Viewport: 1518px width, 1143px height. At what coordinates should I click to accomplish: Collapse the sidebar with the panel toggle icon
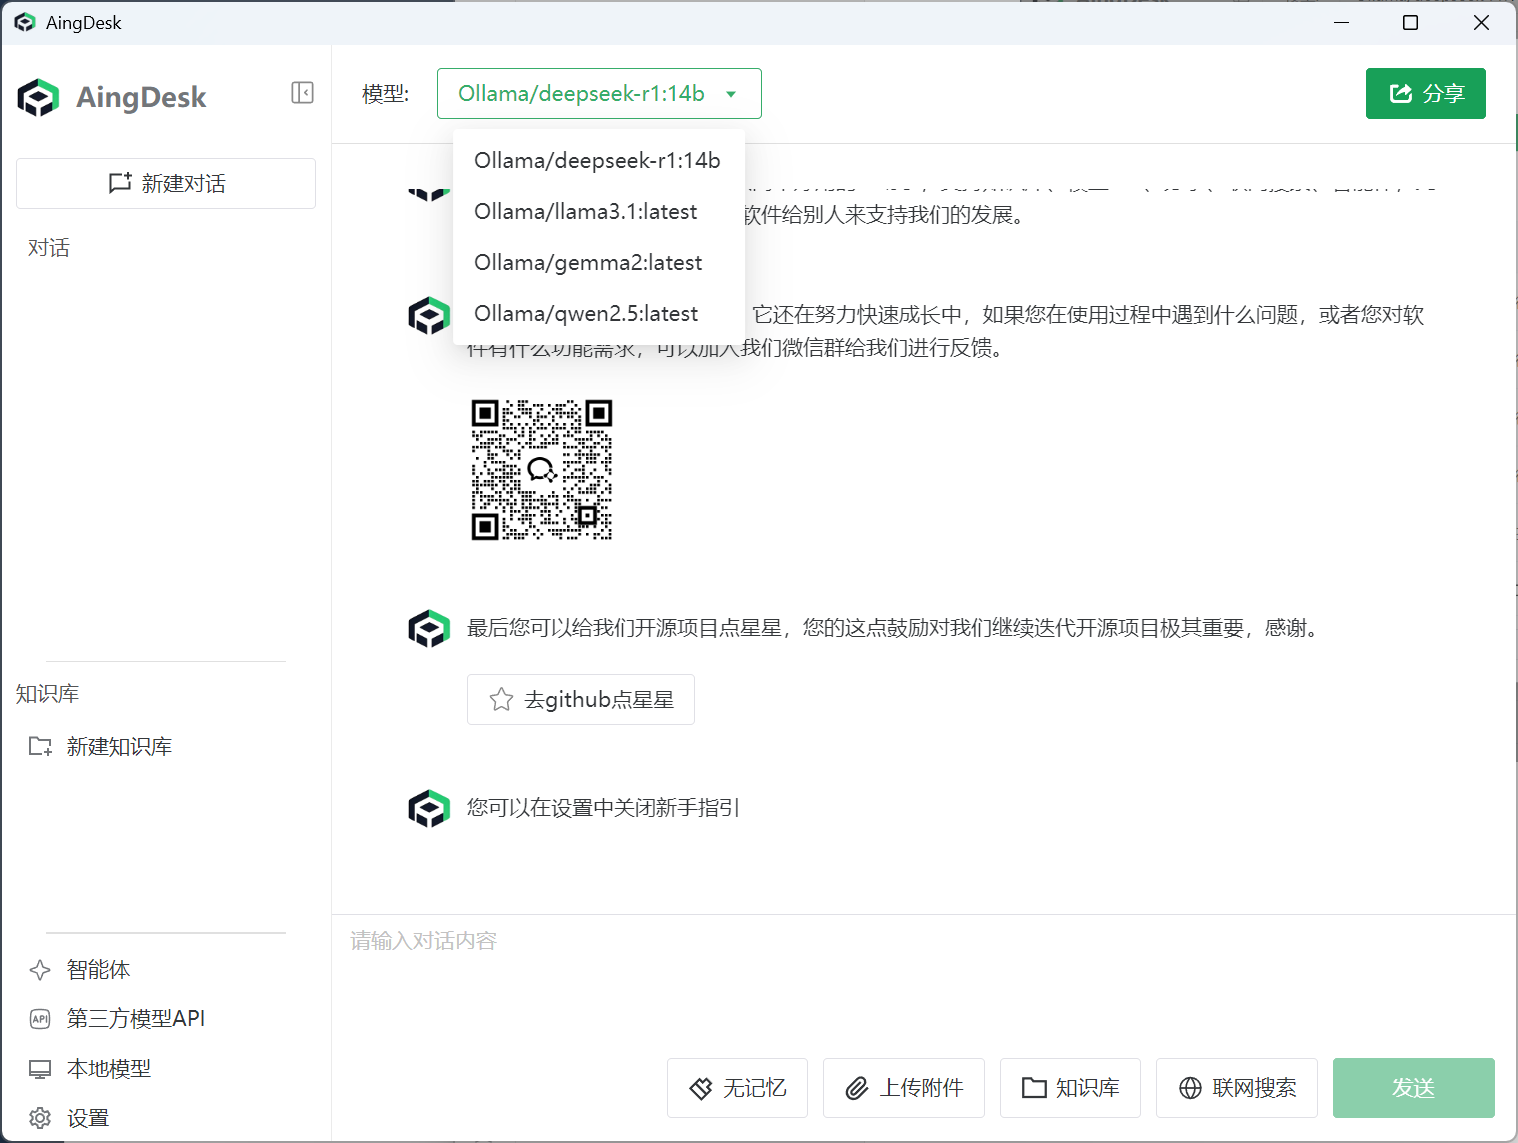302,93
